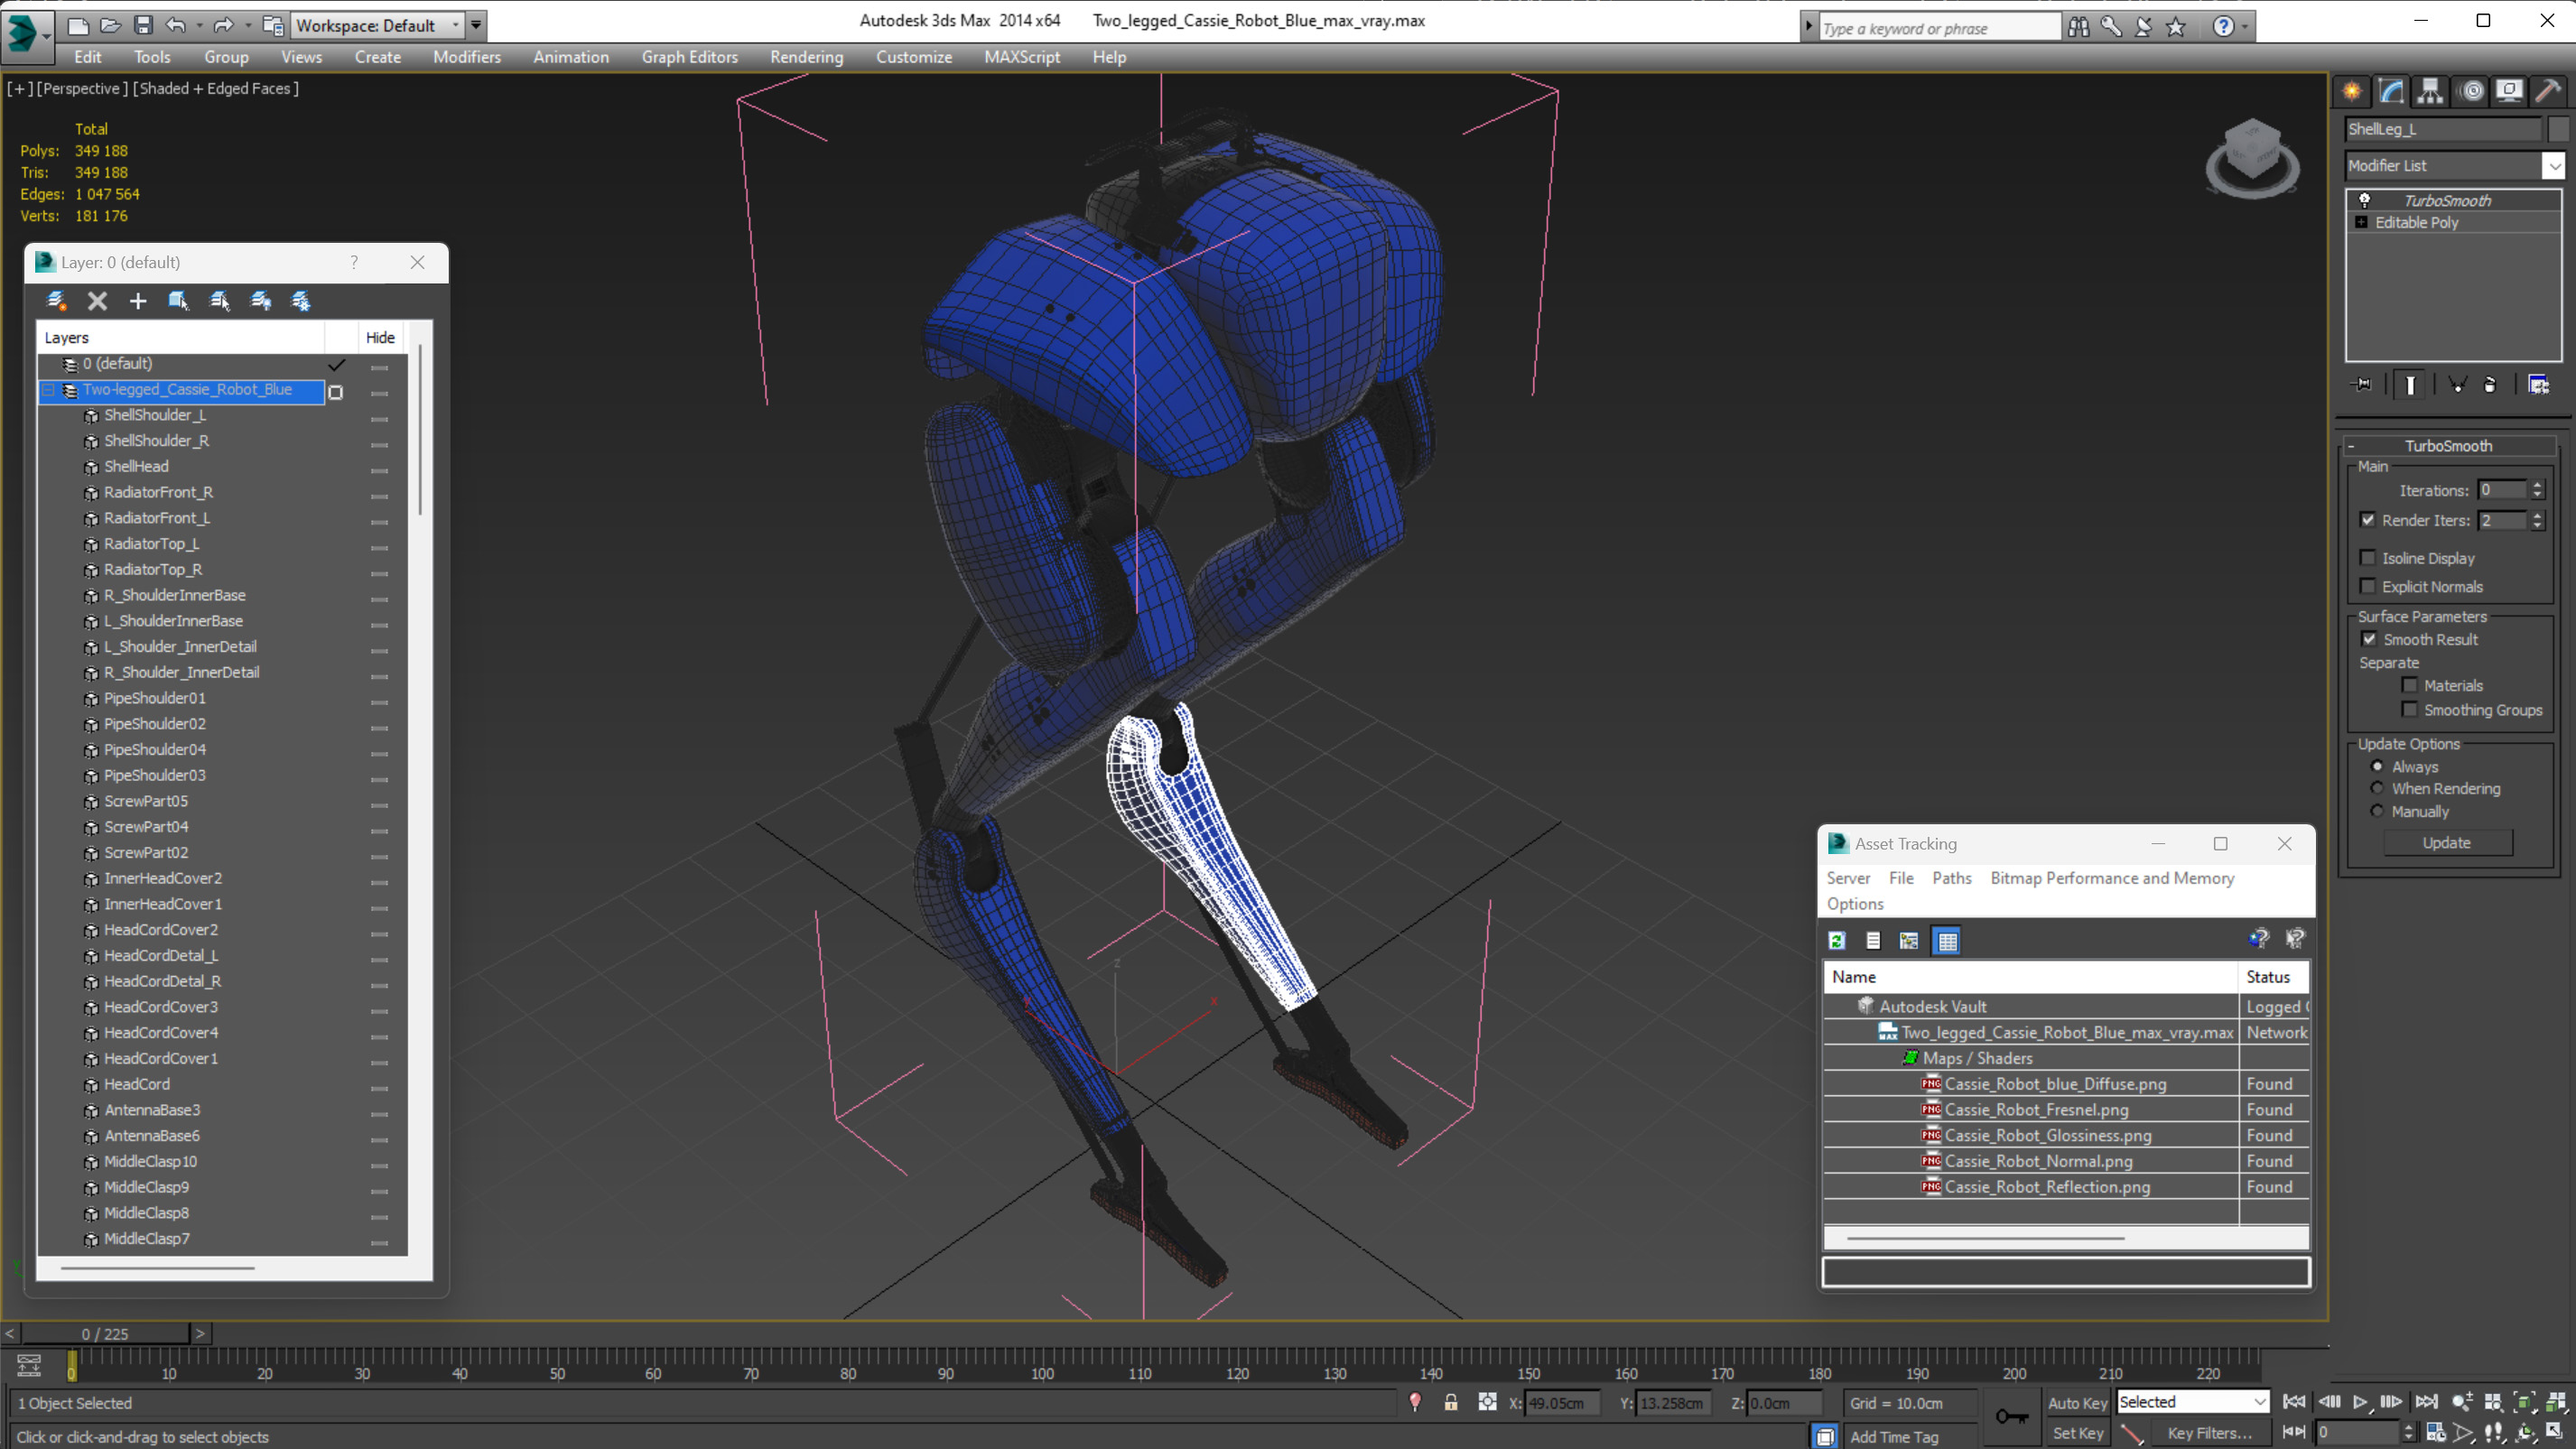
Task: Click the TurboSmooth Update button
Action: (x=2446, y=843)
